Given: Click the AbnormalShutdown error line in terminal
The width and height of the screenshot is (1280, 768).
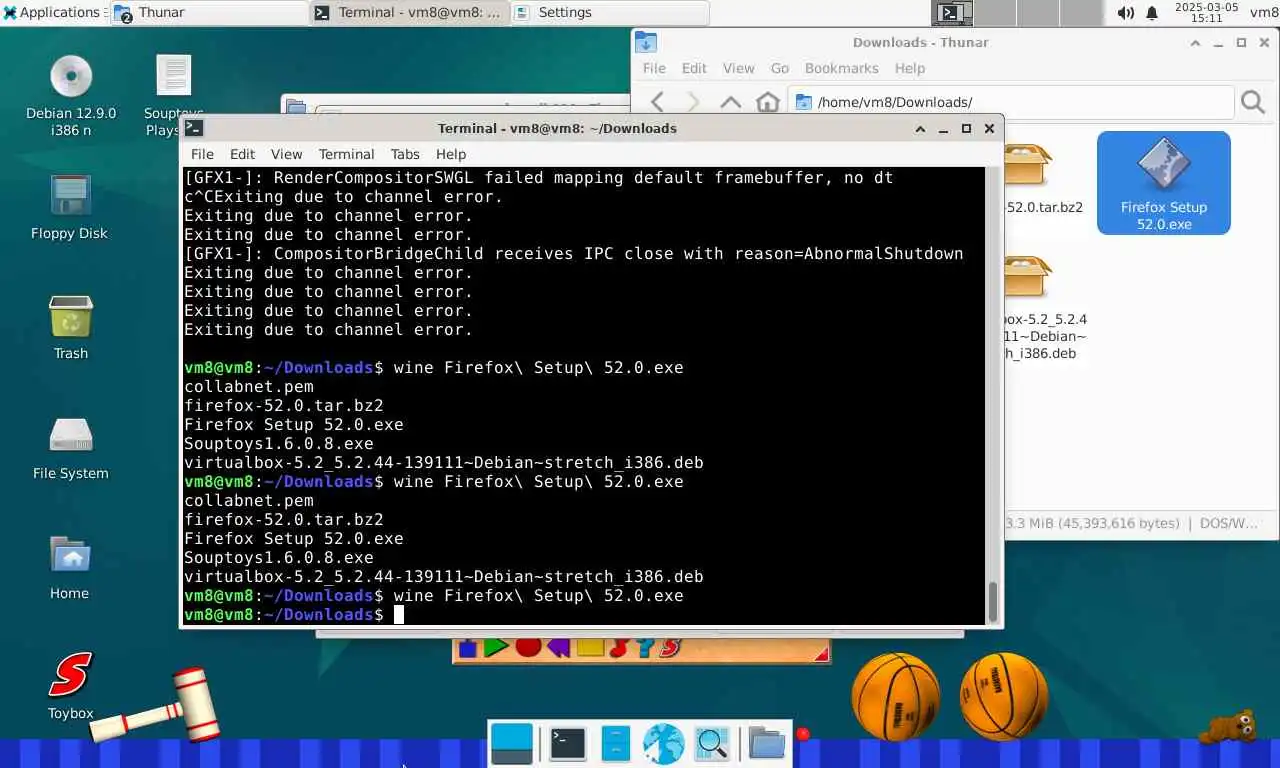Looking at the screenshot, I should pyautogui.click(x=574, y=254).
